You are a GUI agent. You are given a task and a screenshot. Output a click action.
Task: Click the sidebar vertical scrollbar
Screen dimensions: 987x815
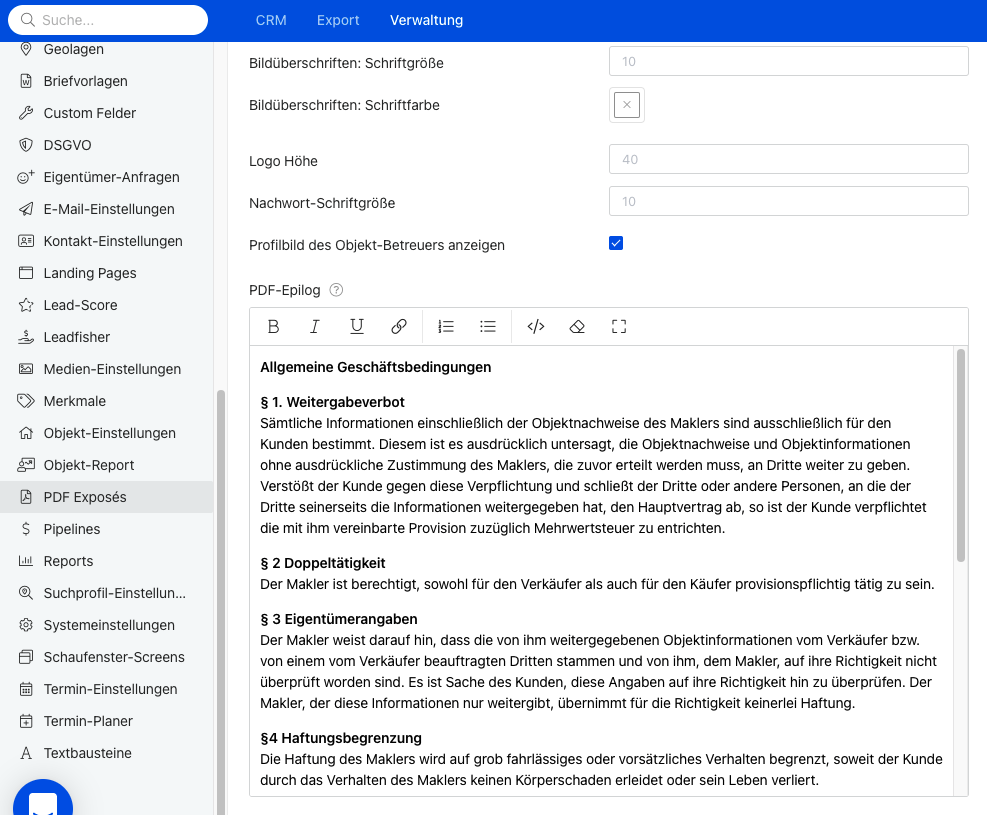221,602
